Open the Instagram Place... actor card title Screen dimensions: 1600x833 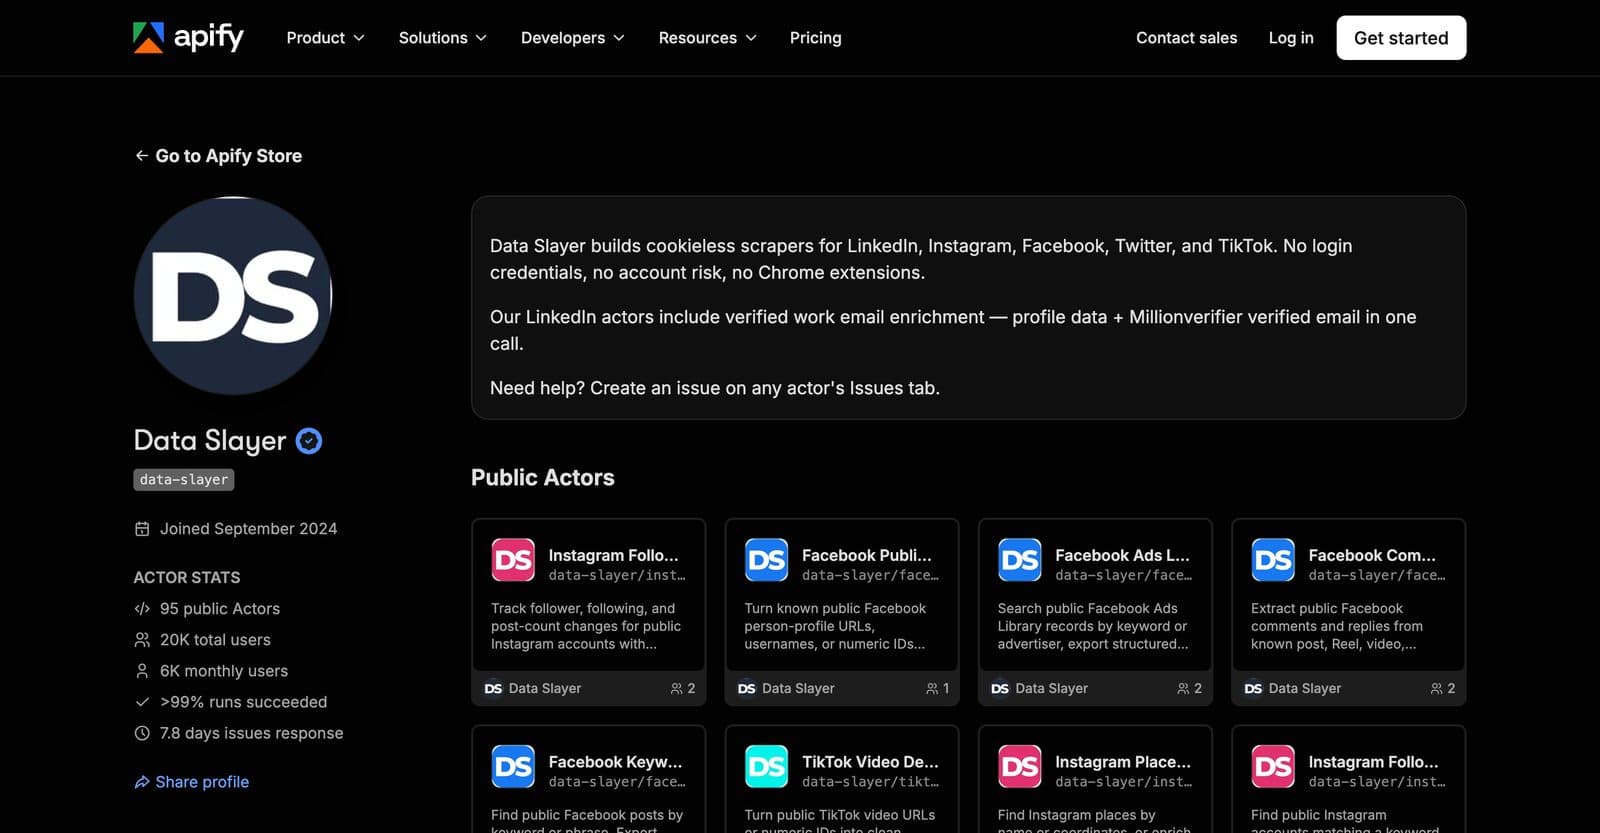pyautogui.click(x=1123, y=762)
